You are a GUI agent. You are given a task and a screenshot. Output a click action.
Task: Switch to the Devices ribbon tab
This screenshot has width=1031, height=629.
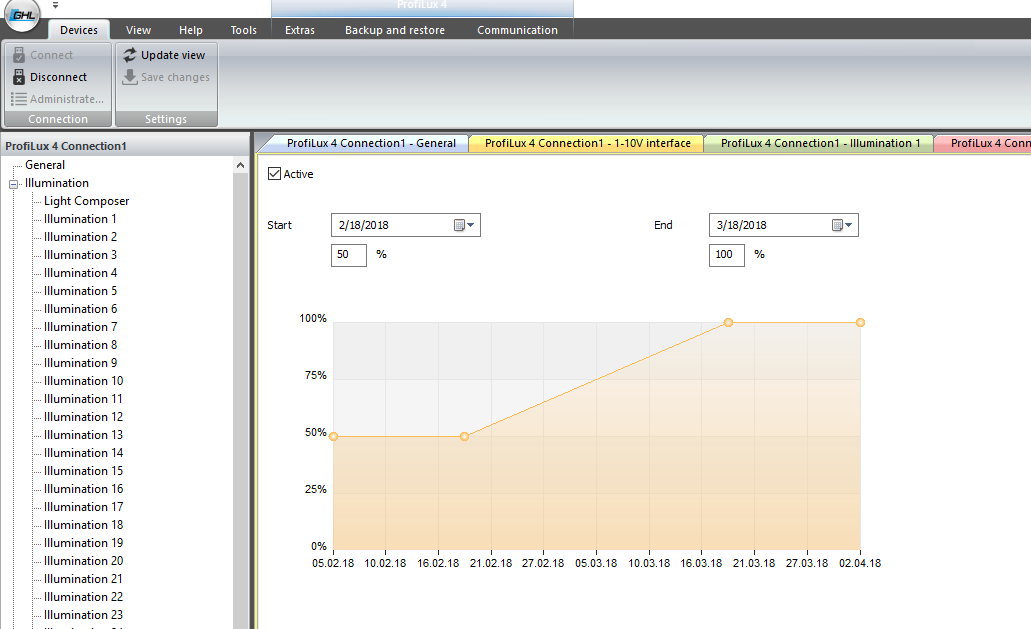(x=78, y=30)
